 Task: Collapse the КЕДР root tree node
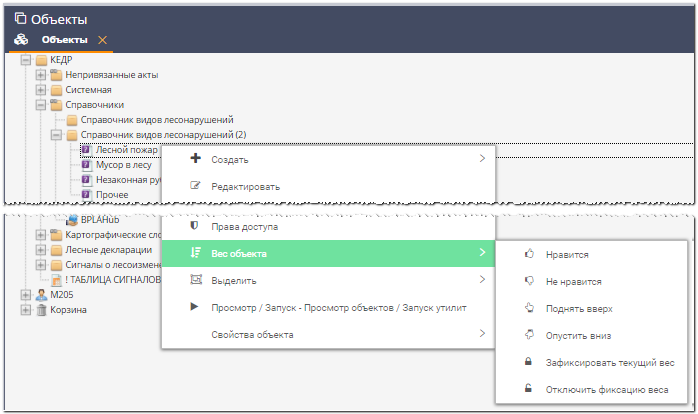26,60
